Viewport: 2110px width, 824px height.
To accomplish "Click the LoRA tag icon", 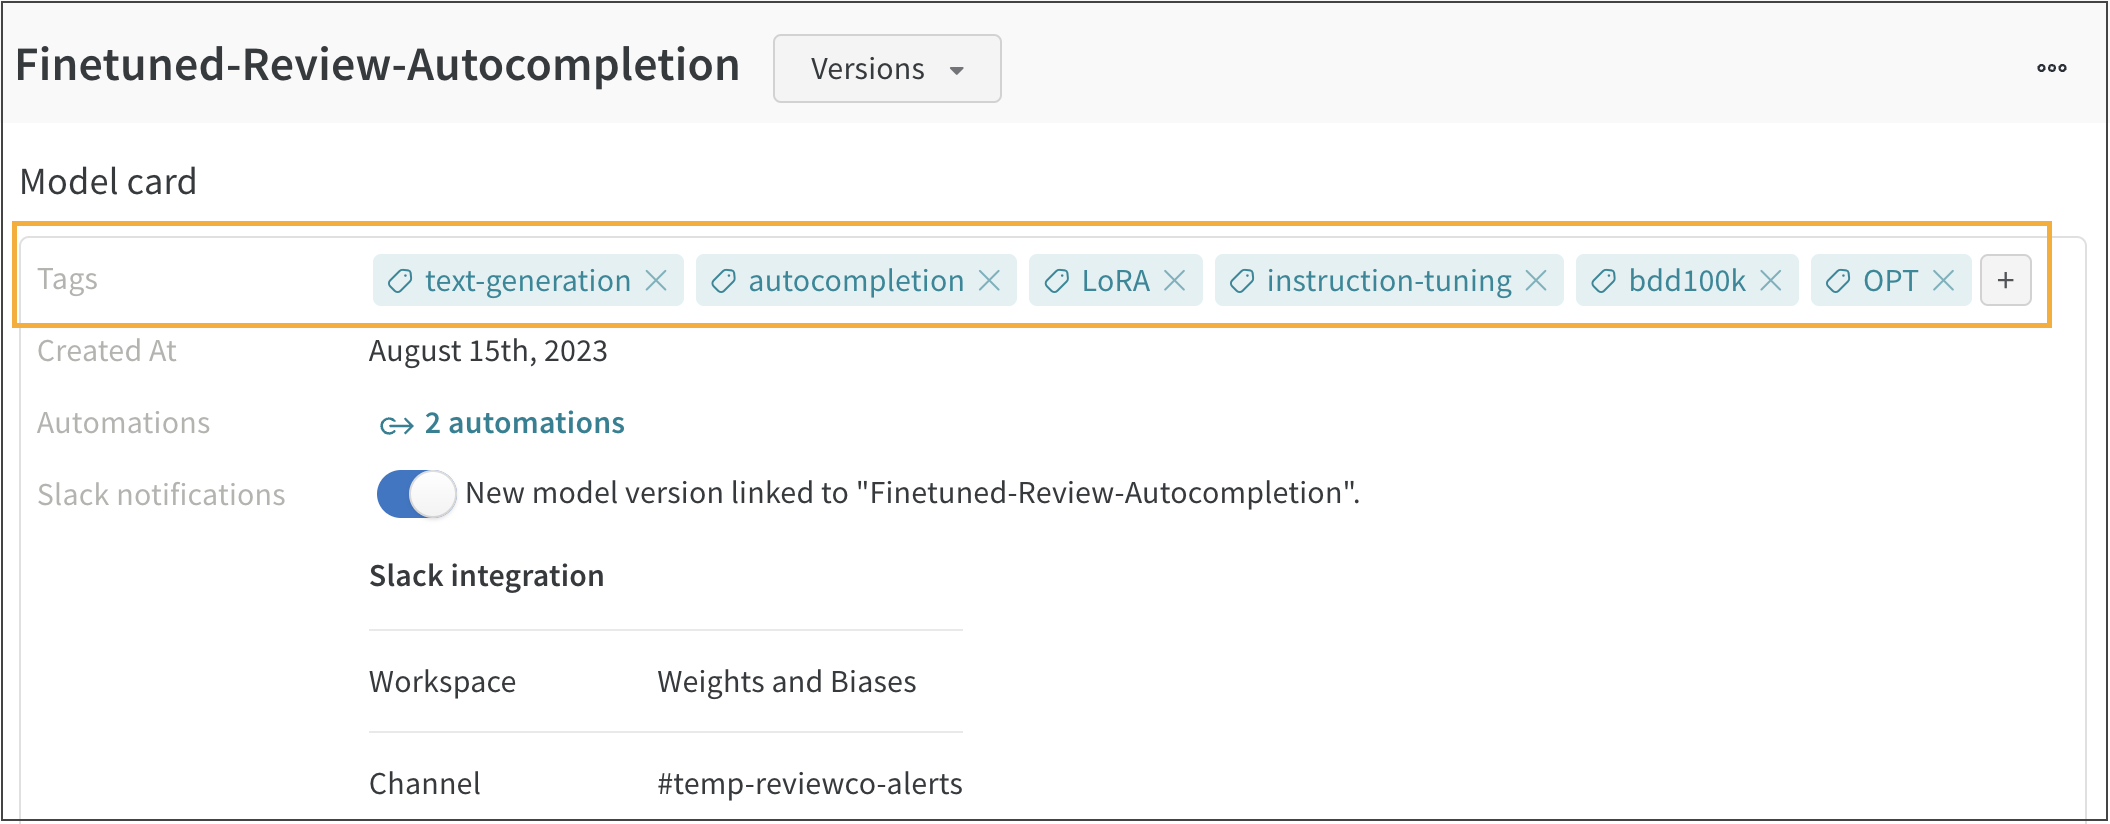I will tap(1056, 282).
